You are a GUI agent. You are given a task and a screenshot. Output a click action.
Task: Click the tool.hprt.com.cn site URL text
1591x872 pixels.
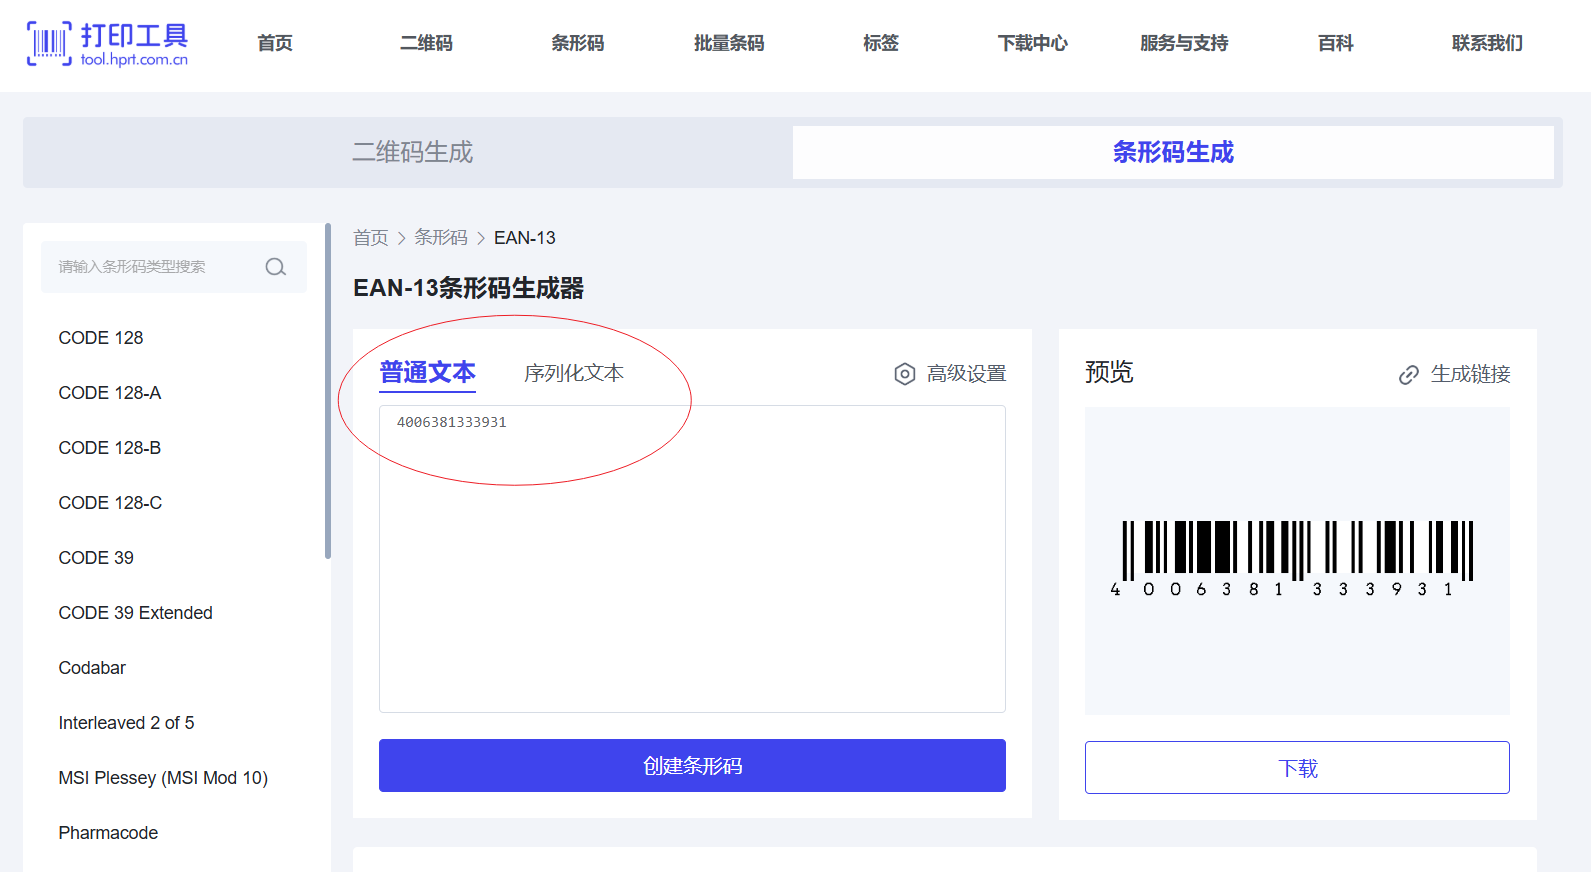click(x=134, y=60)
